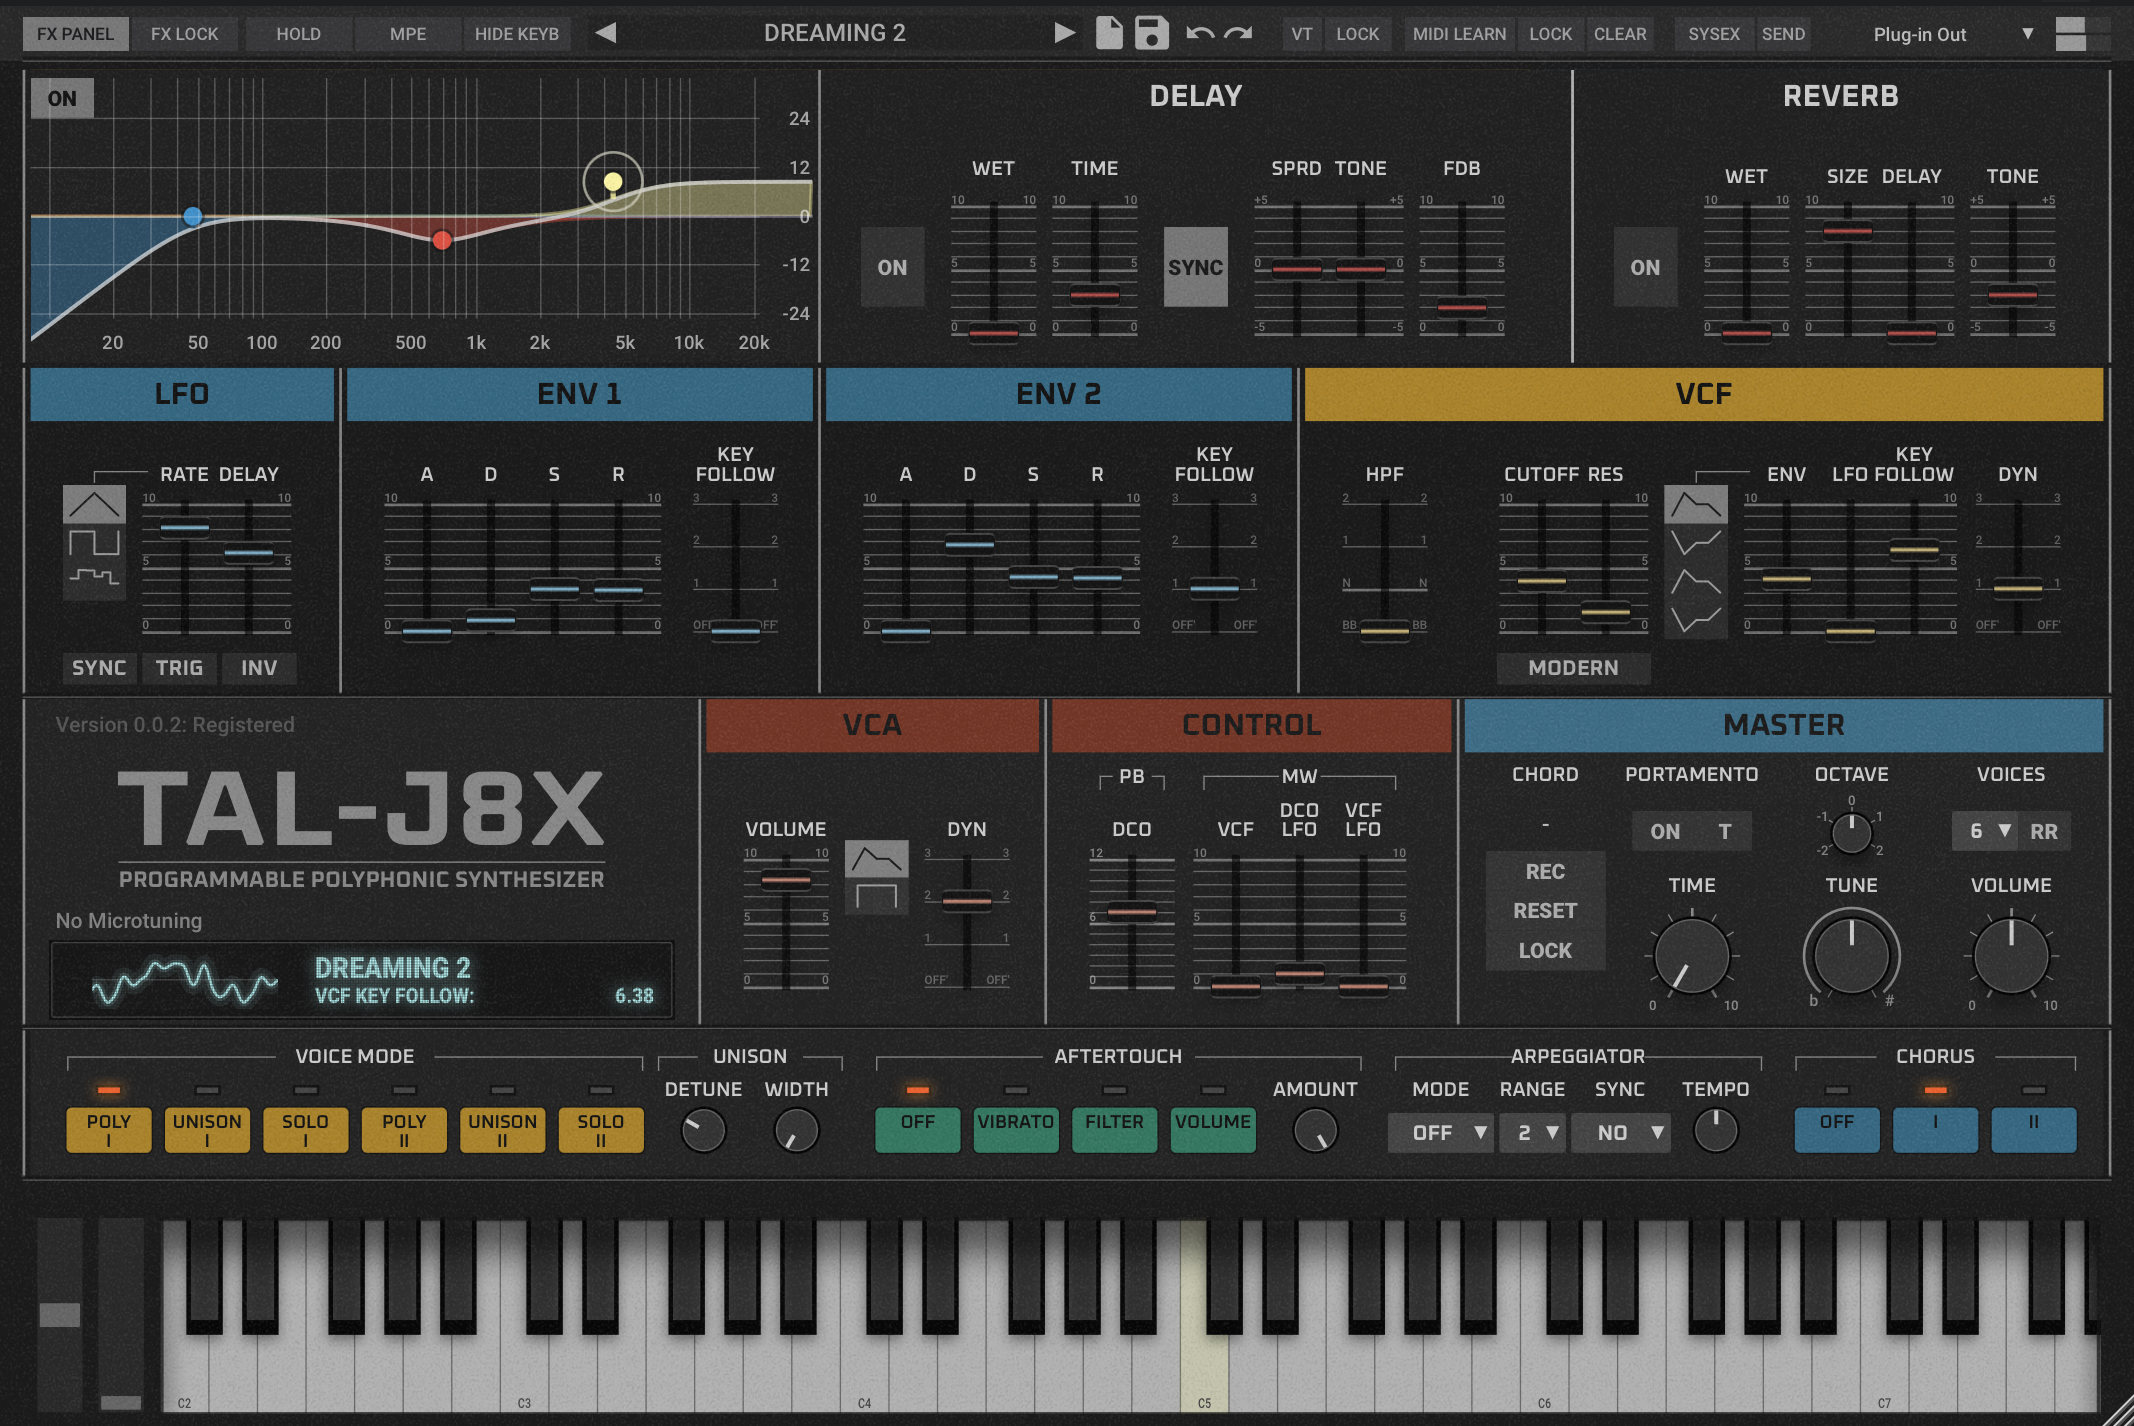
Task: Select the LFO triangle waveform icon
Action: [x=94, y=505]
